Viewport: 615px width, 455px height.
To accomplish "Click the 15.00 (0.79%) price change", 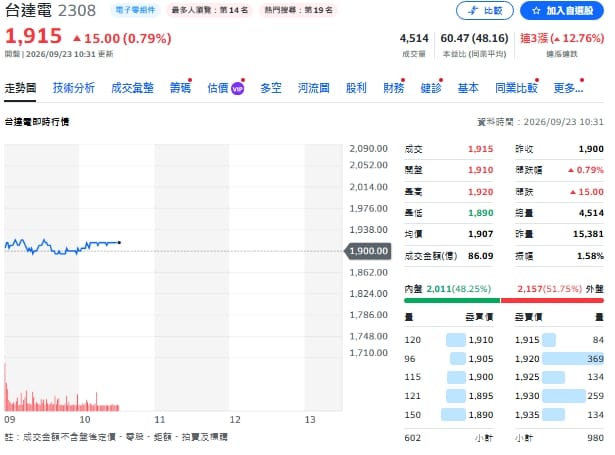I will (x=122, y=38).
